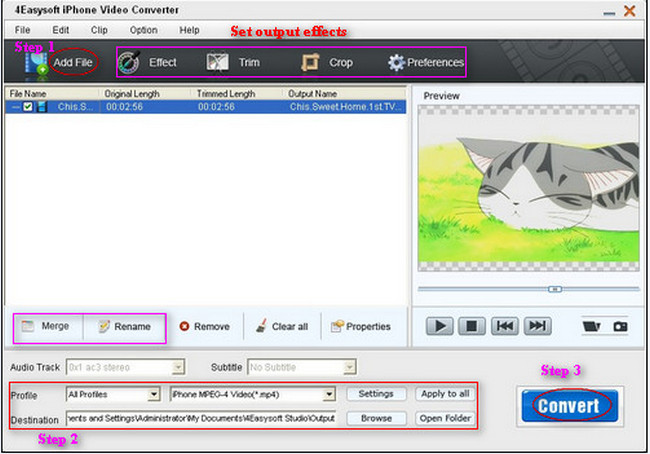This screenshot has width=650, height=454.
Task: Open the Subtitle dropdown
Action: (349, 367)
